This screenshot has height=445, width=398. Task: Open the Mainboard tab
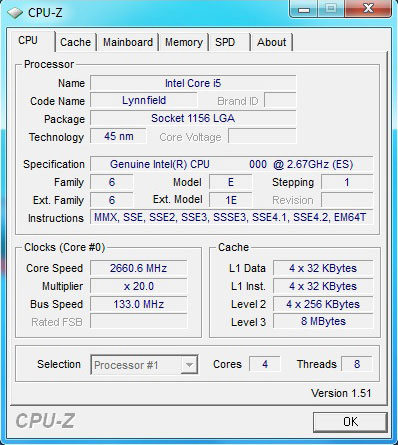[128, 42]
